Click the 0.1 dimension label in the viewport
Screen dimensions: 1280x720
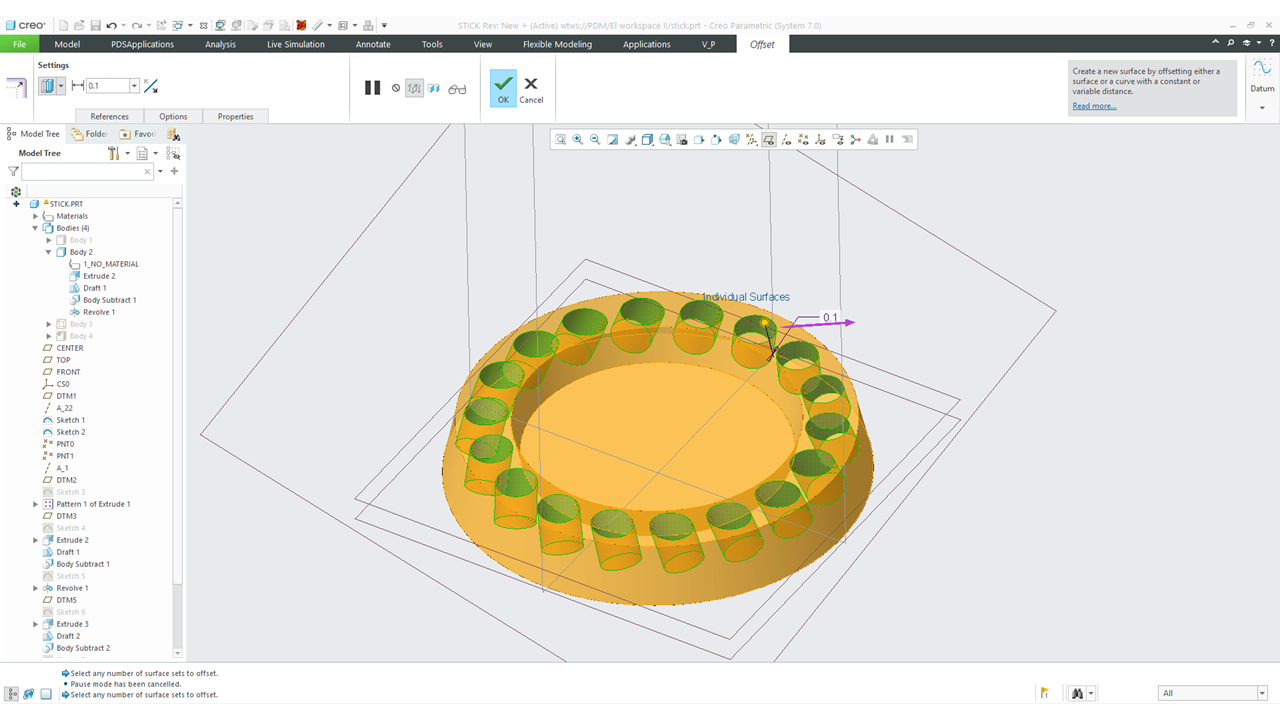point(830,317)
